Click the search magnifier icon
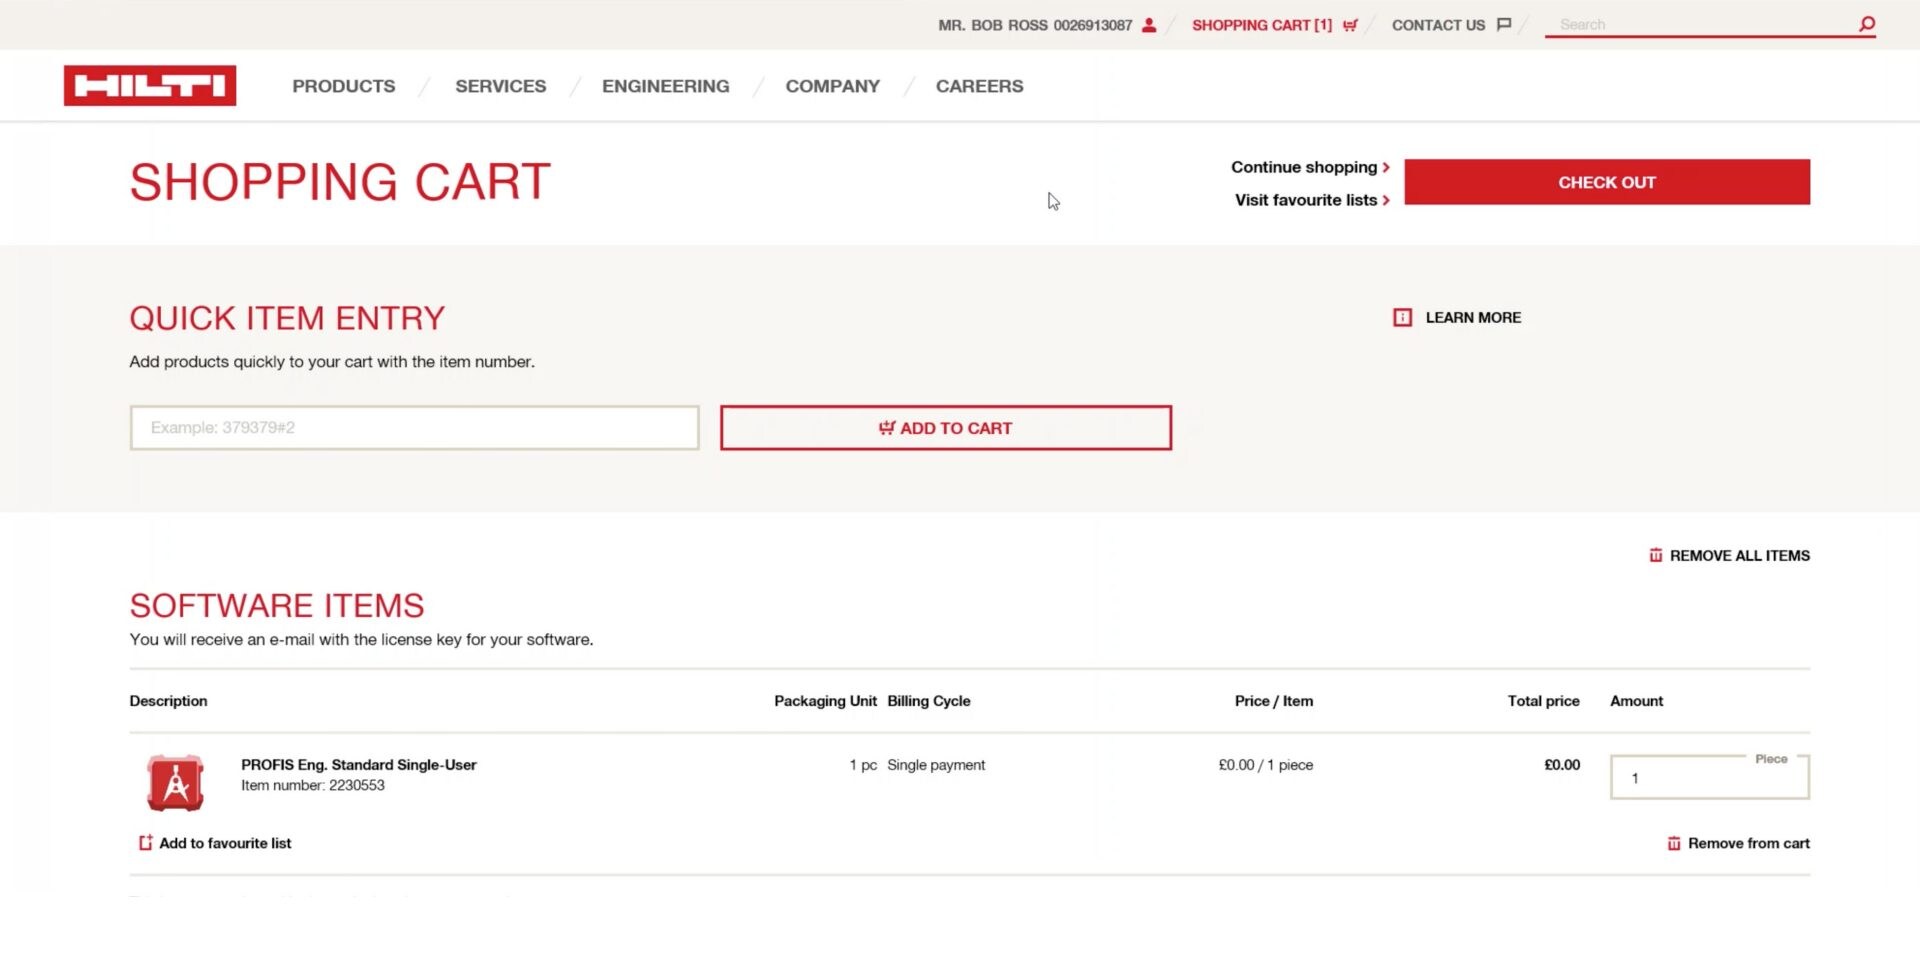This screenshot has width=1920, height=960. coord(1866,23)
